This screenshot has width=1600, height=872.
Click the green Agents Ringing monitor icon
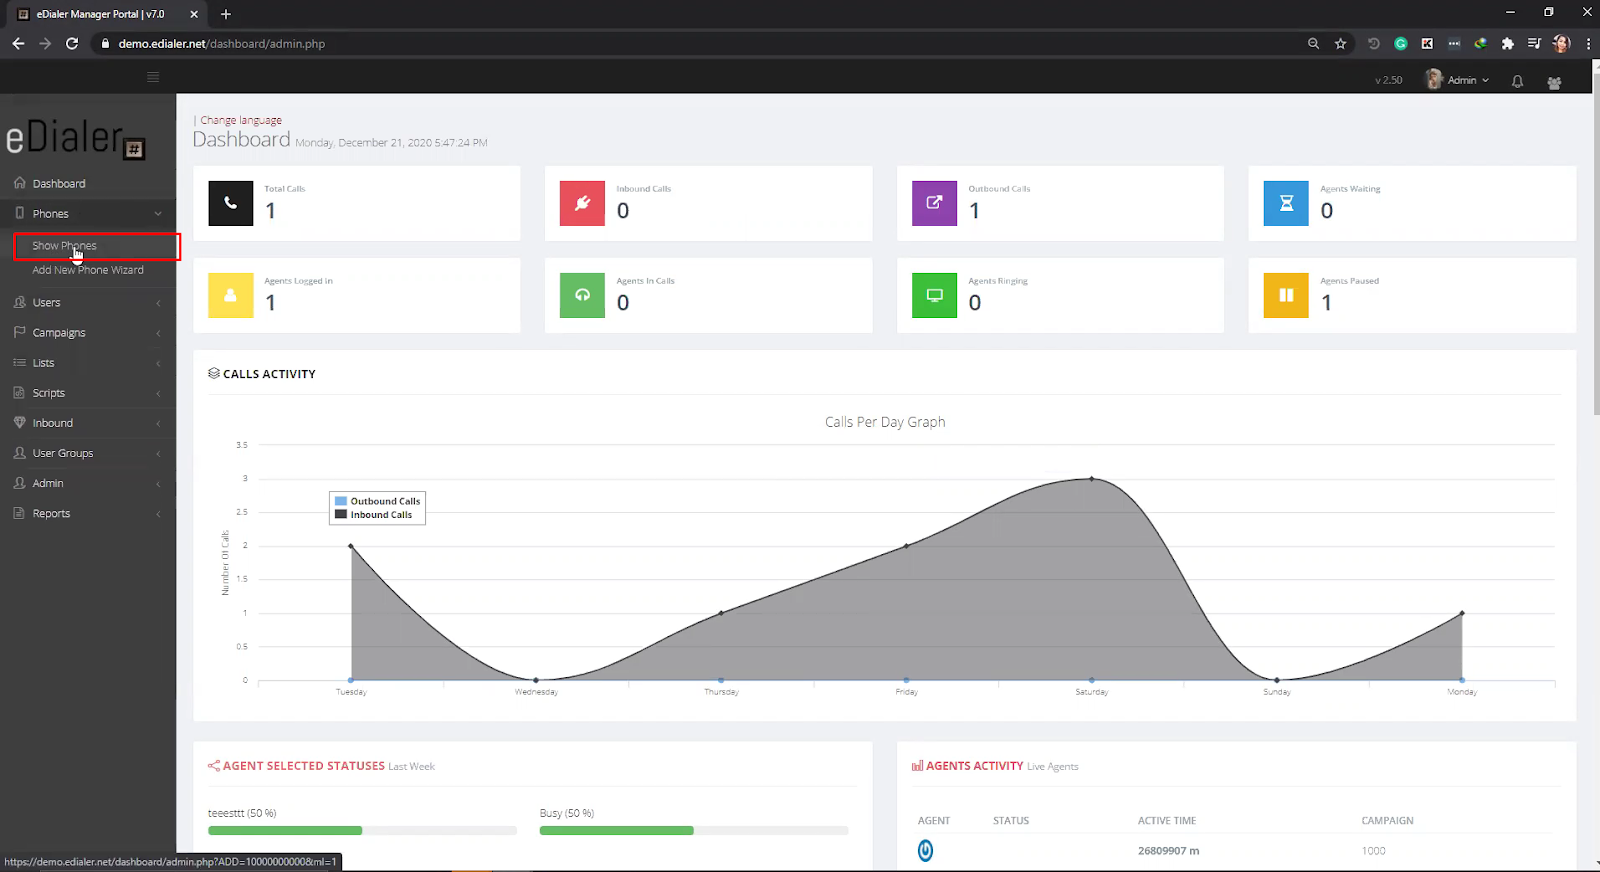(x=934, y=295)
